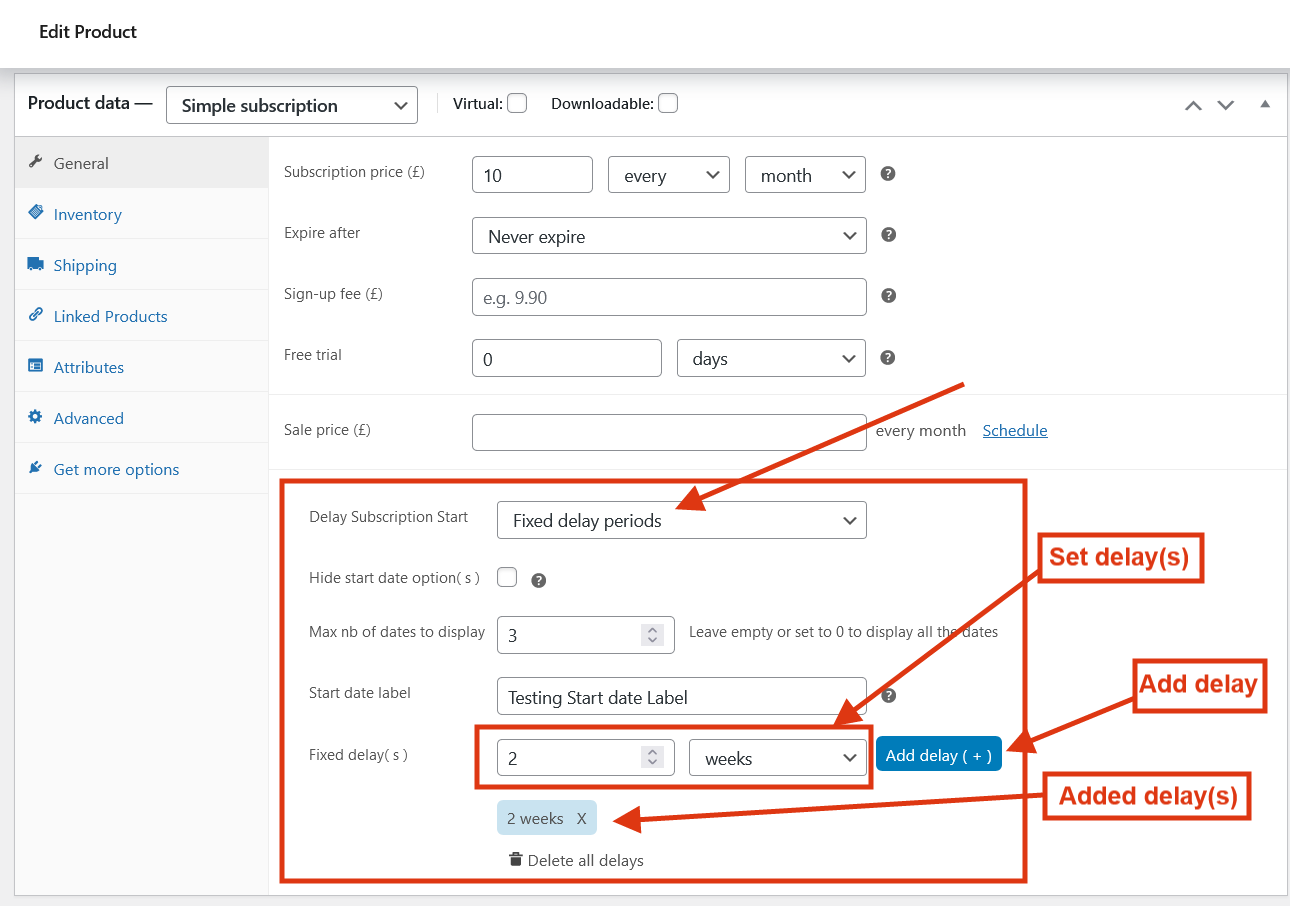Select the Inventory tag icon in sidebar
The image size is (1290, 906).
pos(38,213)
